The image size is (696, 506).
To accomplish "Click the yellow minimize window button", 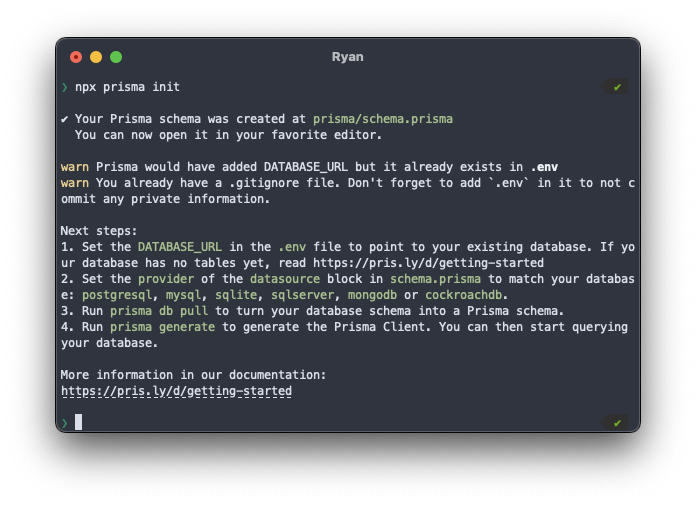I will [96, 57].
